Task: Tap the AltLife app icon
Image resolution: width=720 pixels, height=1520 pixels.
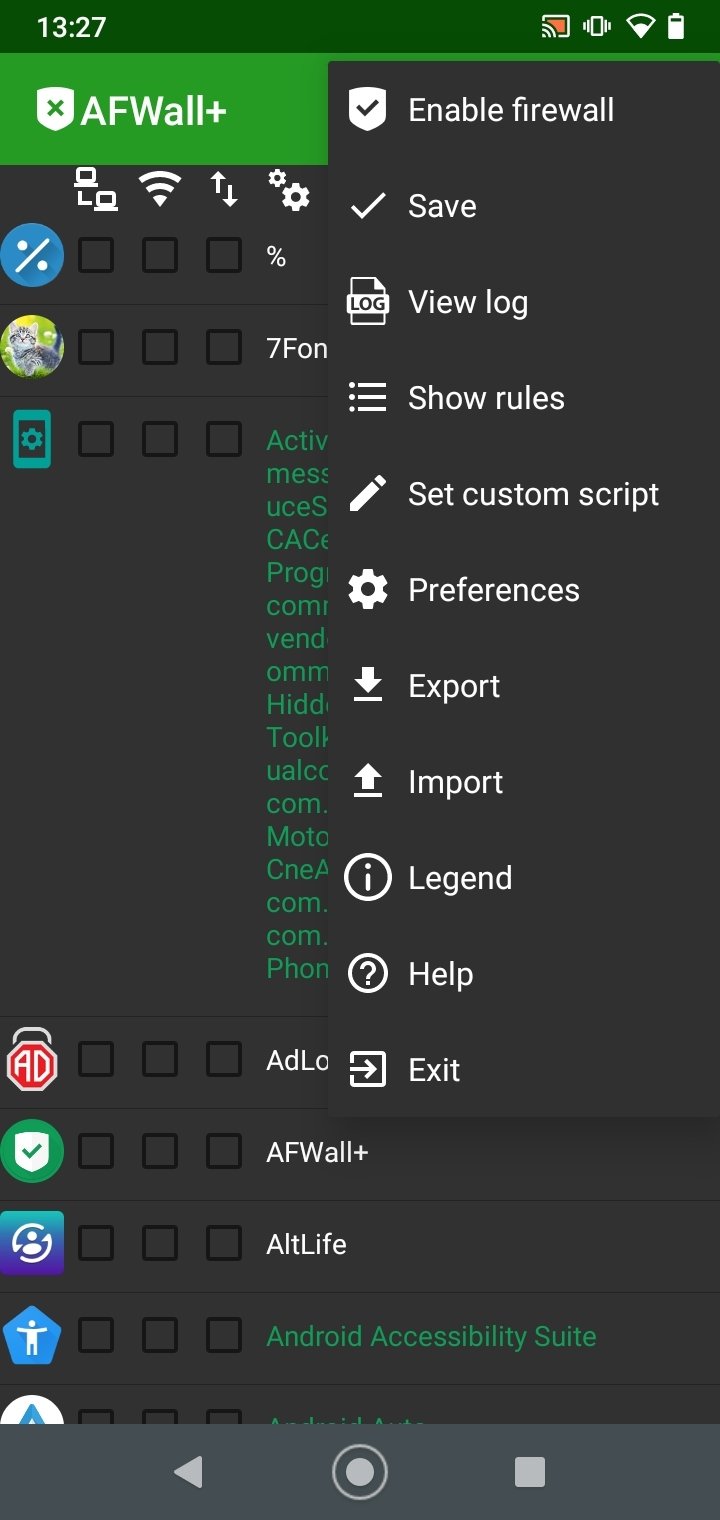Action: (32, 1243)
